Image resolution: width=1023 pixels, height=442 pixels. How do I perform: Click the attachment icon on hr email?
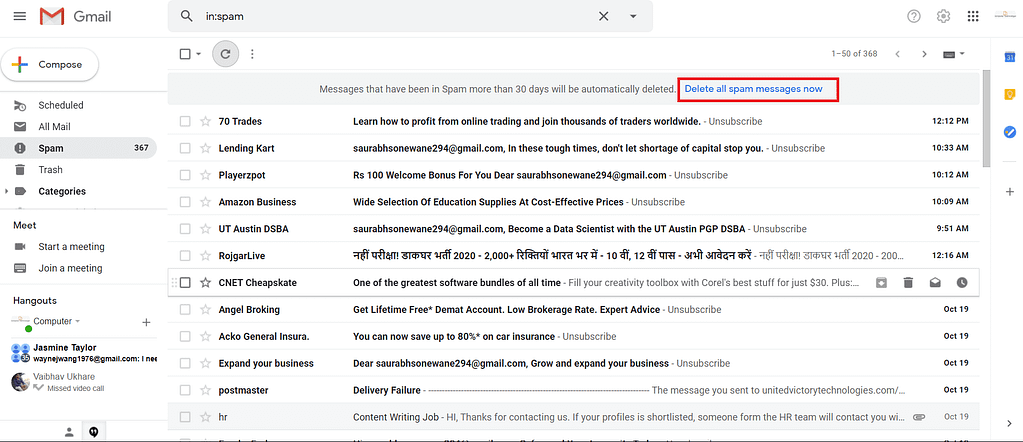pyautogui.click(x=919, y=417)
